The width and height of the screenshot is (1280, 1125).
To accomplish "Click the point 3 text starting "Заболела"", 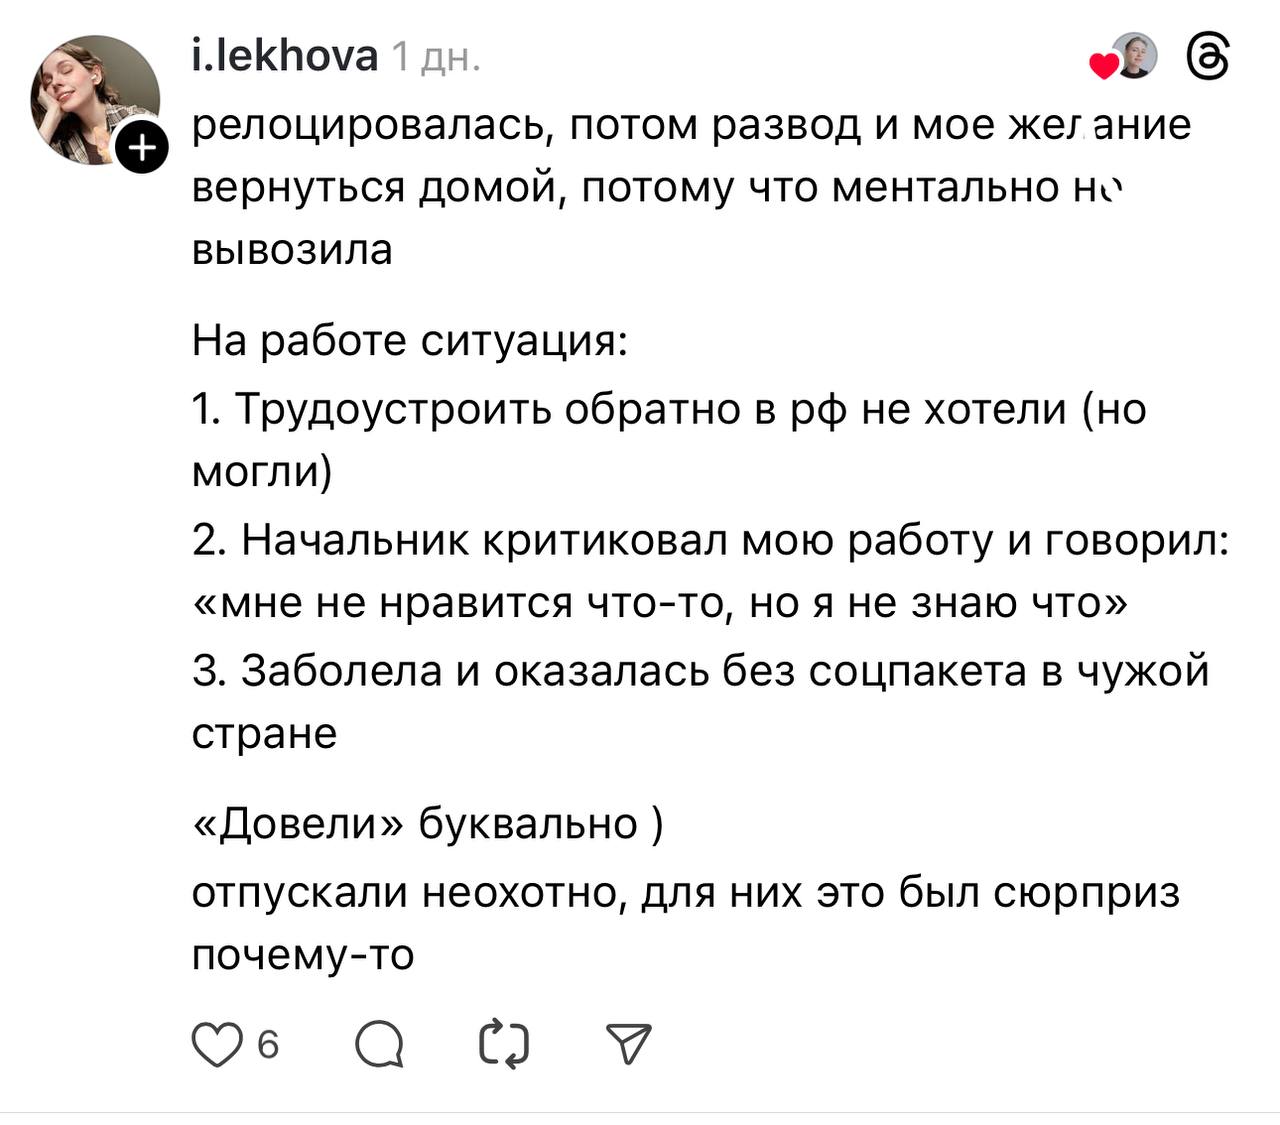I will [x=700, y=671].
